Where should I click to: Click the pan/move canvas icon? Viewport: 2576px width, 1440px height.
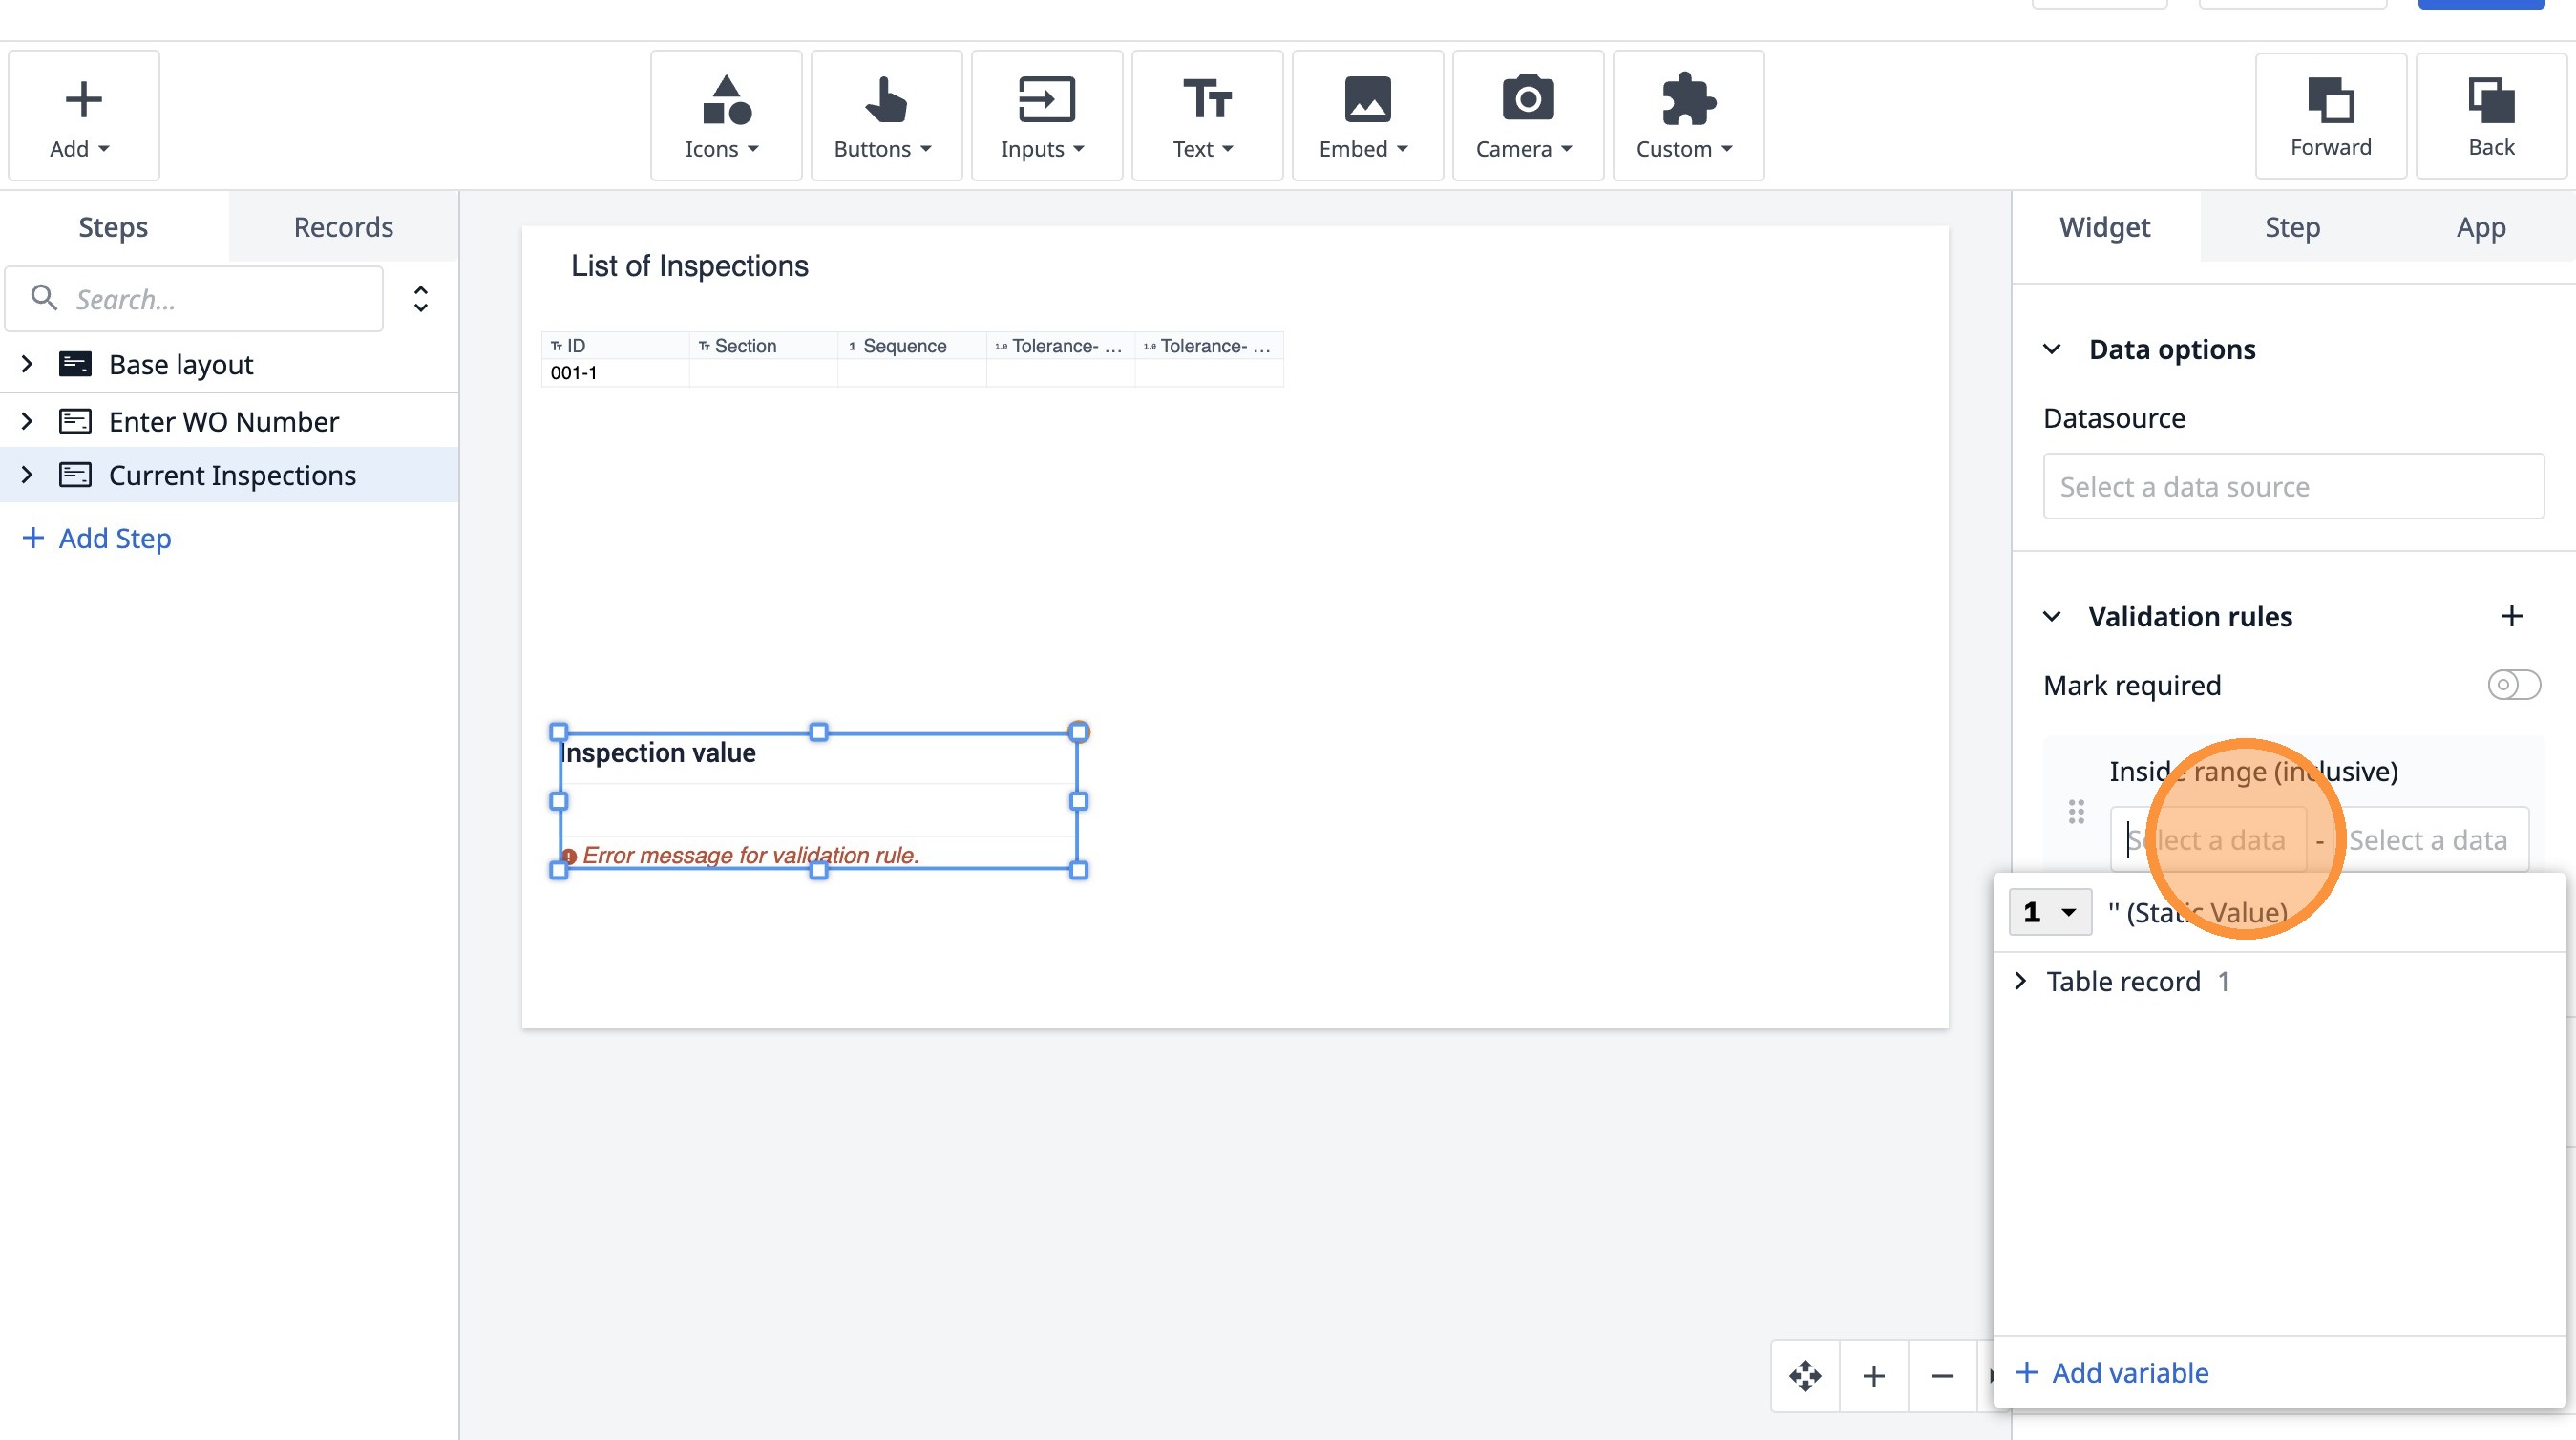1805,1376
